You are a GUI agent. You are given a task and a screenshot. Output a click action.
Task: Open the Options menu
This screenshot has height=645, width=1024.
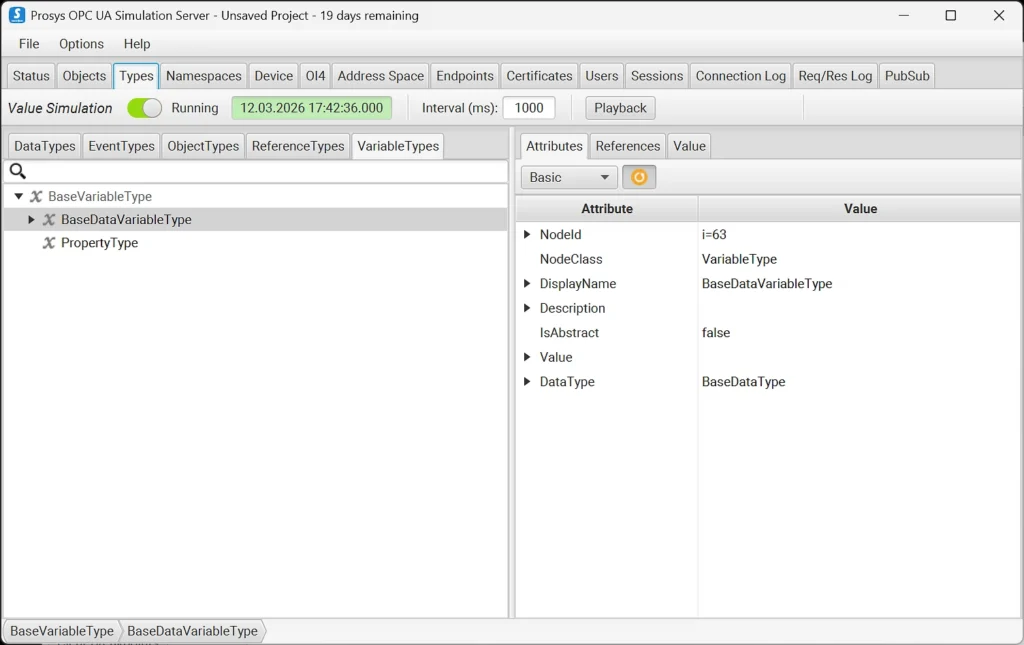click(x=81, y=44)
